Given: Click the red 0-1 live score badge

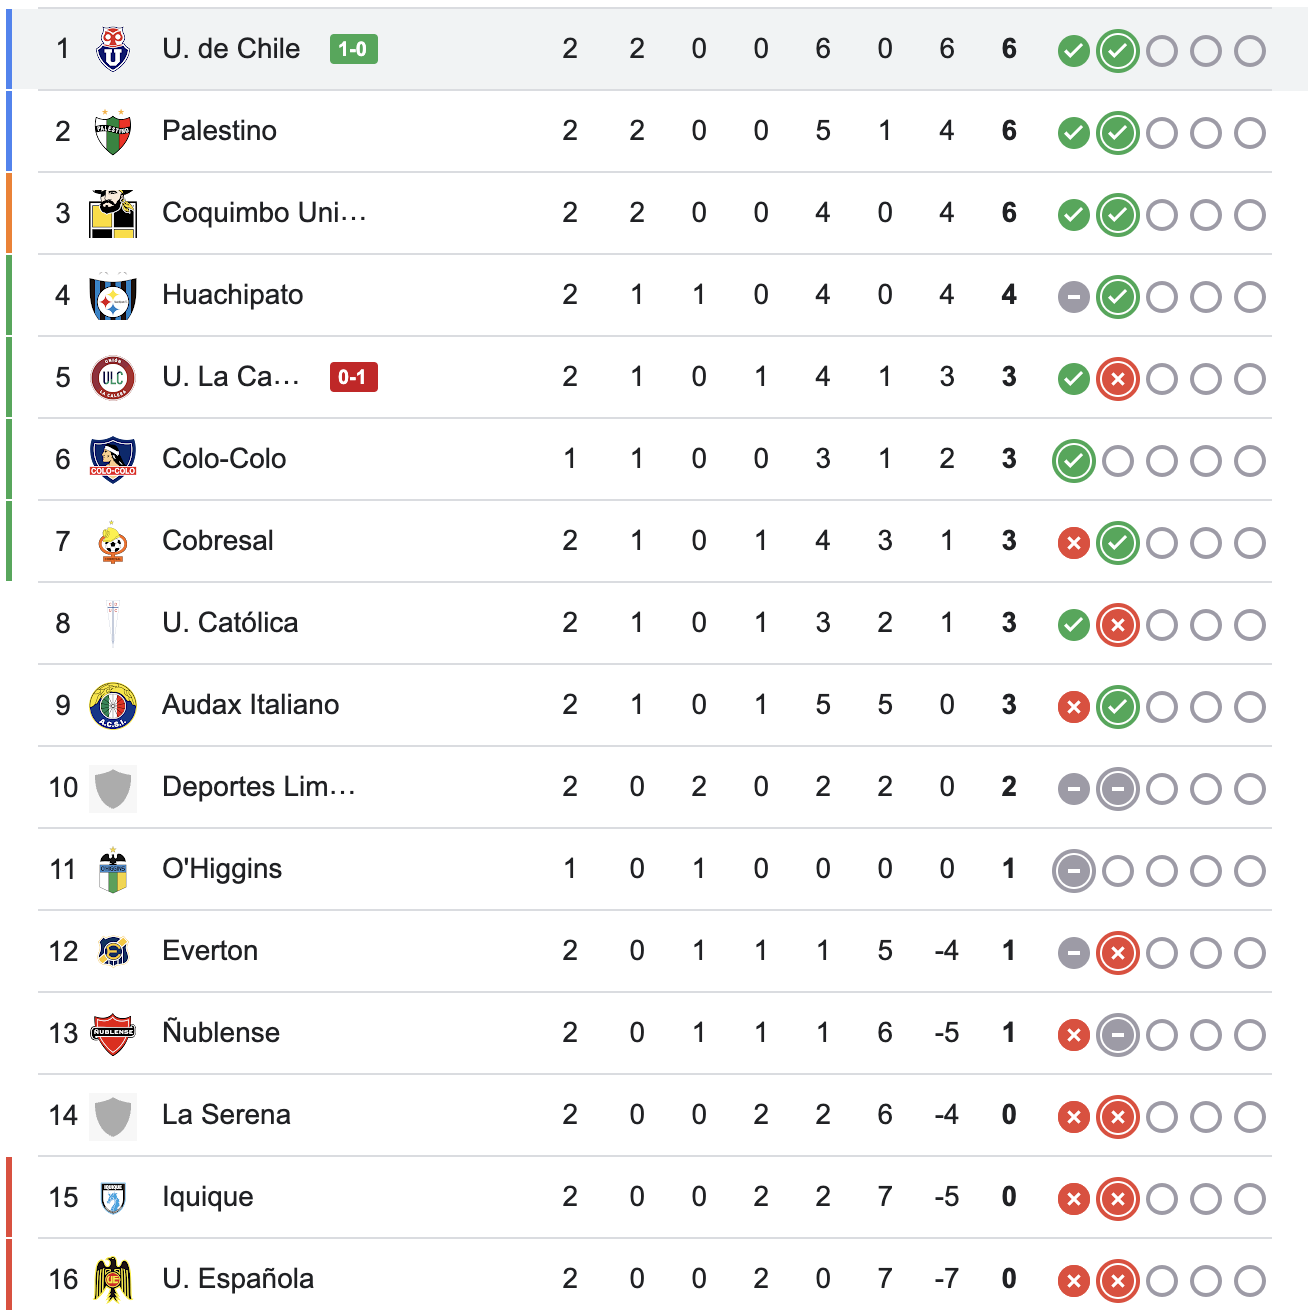Looking at the screenshot, I should [353, 377].
